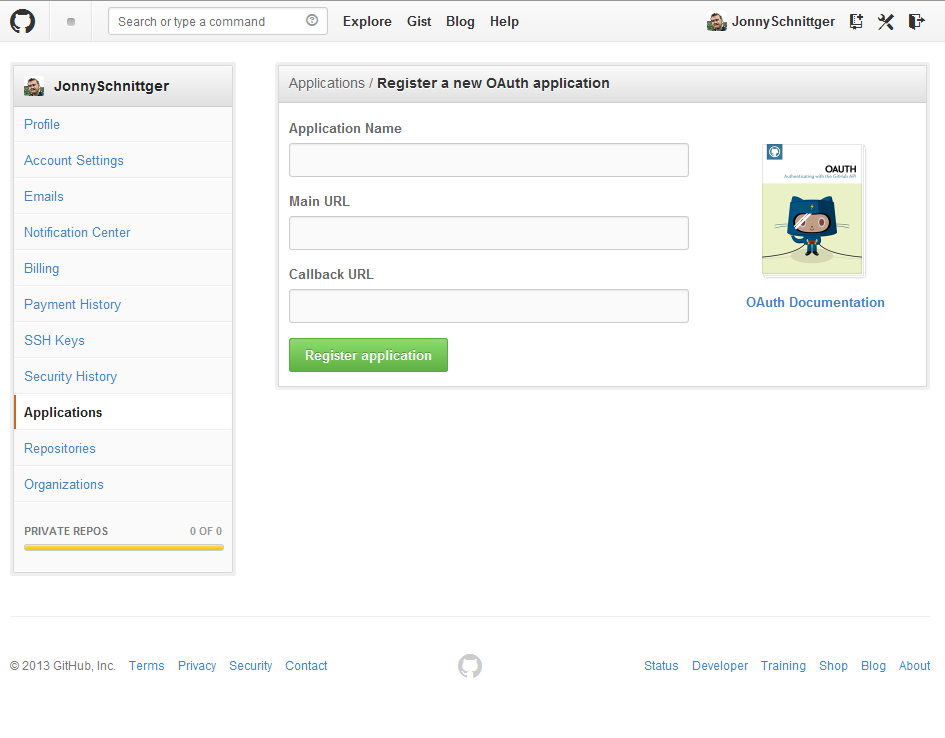Click the Status footer link
945x738 pixels.
click(x=661, y=666)
